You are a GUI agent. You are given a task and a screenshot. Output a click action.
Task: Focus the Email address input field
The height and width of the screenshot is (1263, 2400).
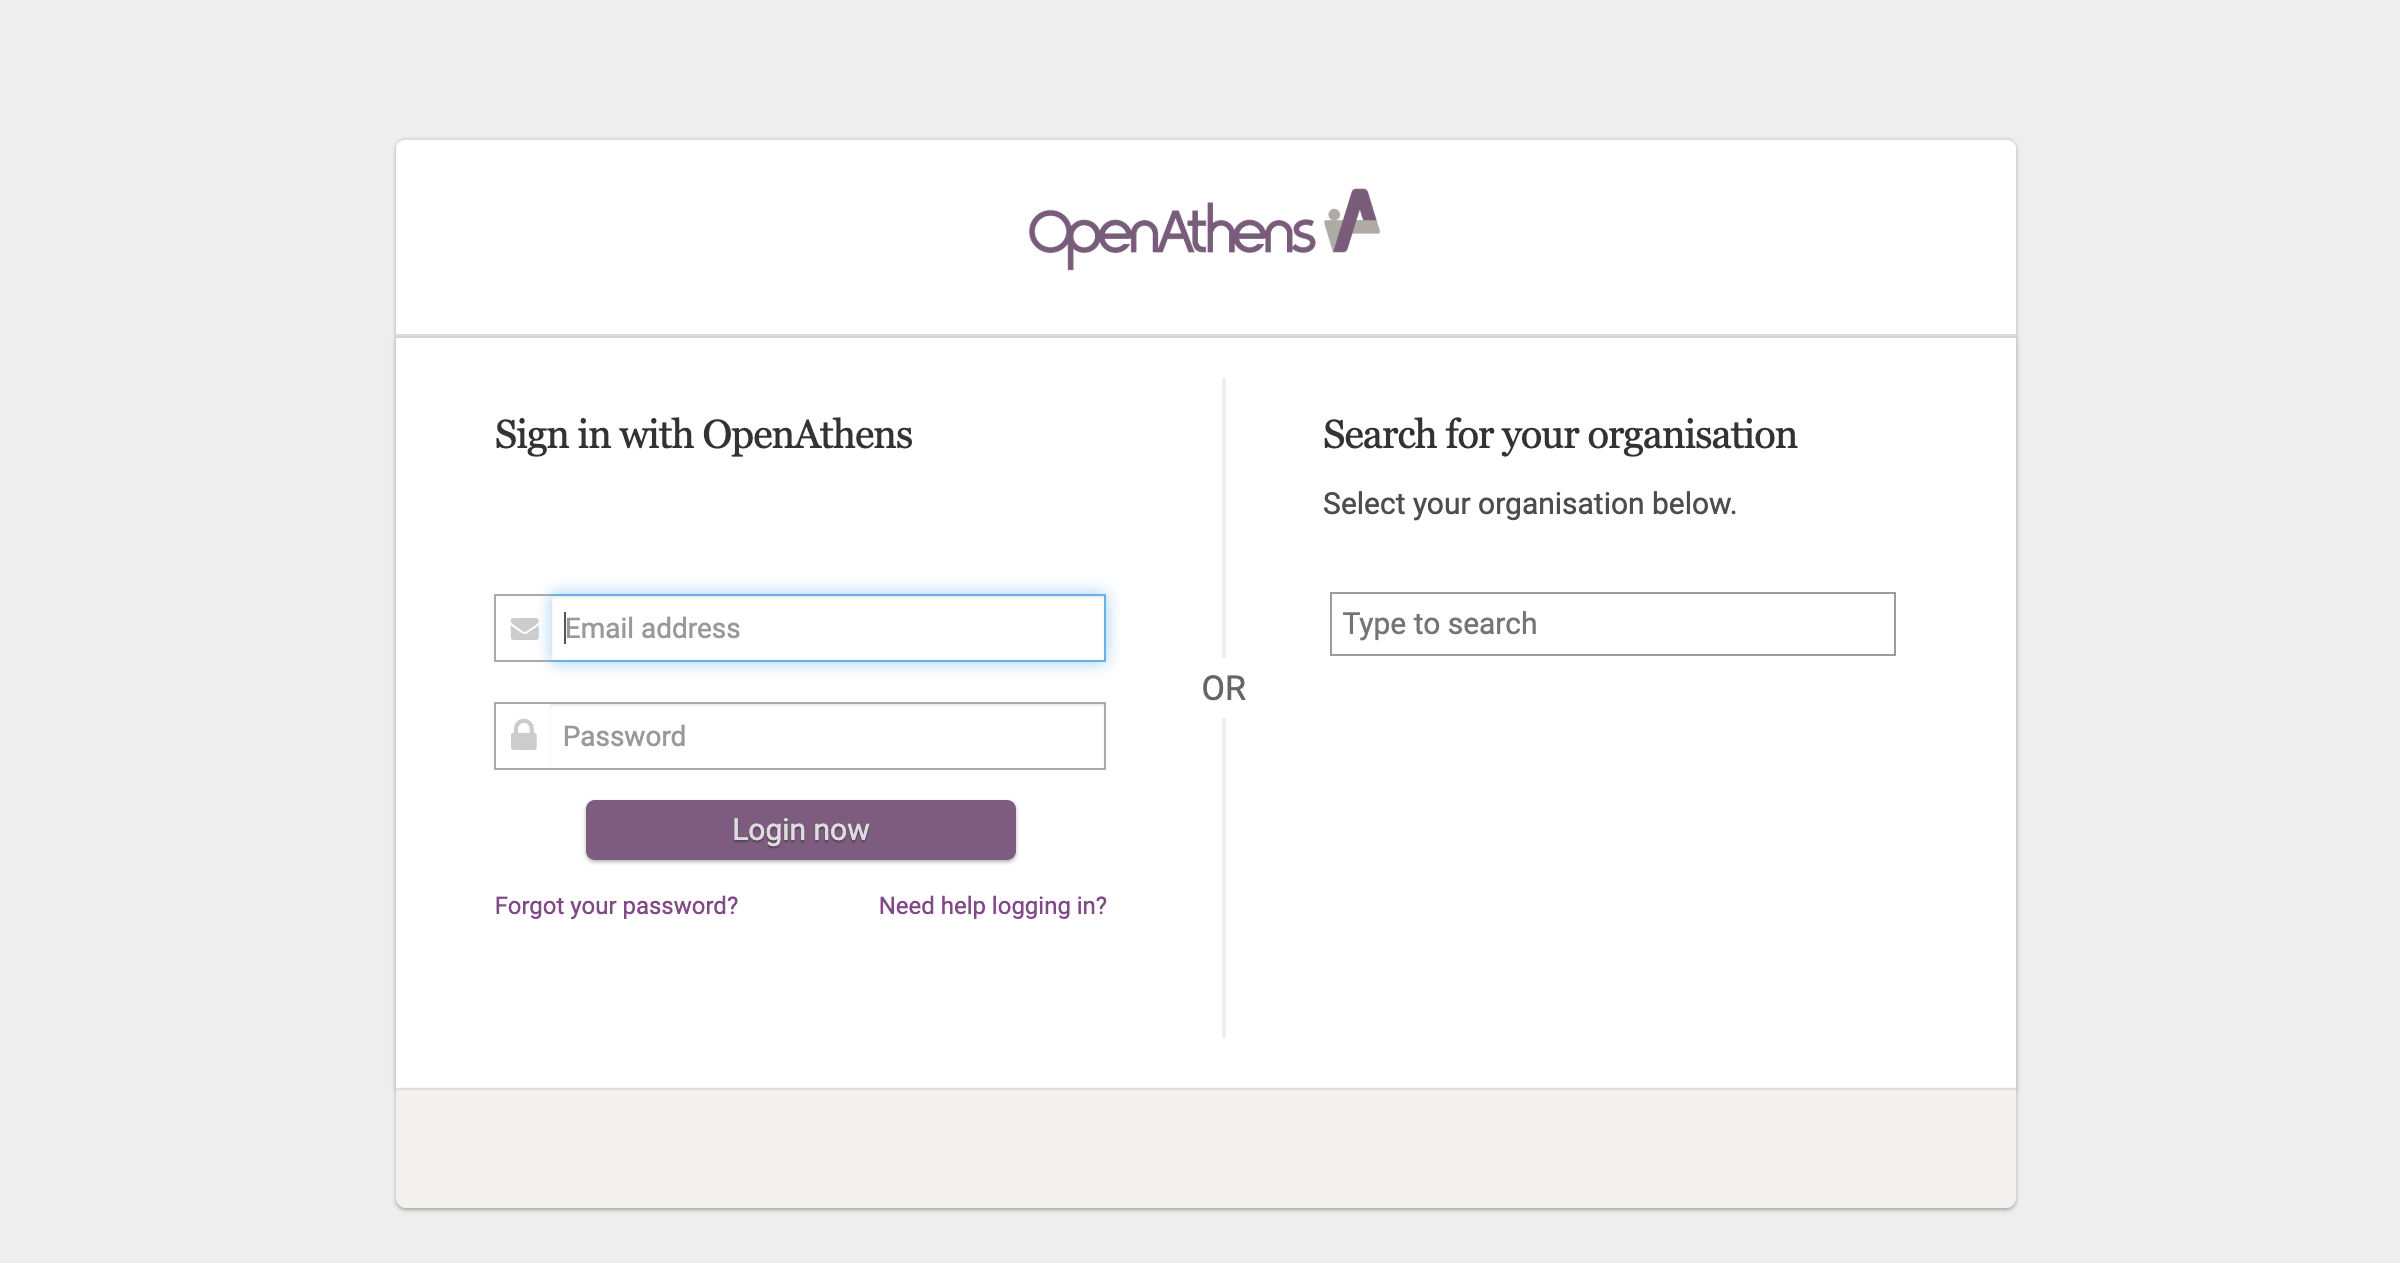click(827, 628)
